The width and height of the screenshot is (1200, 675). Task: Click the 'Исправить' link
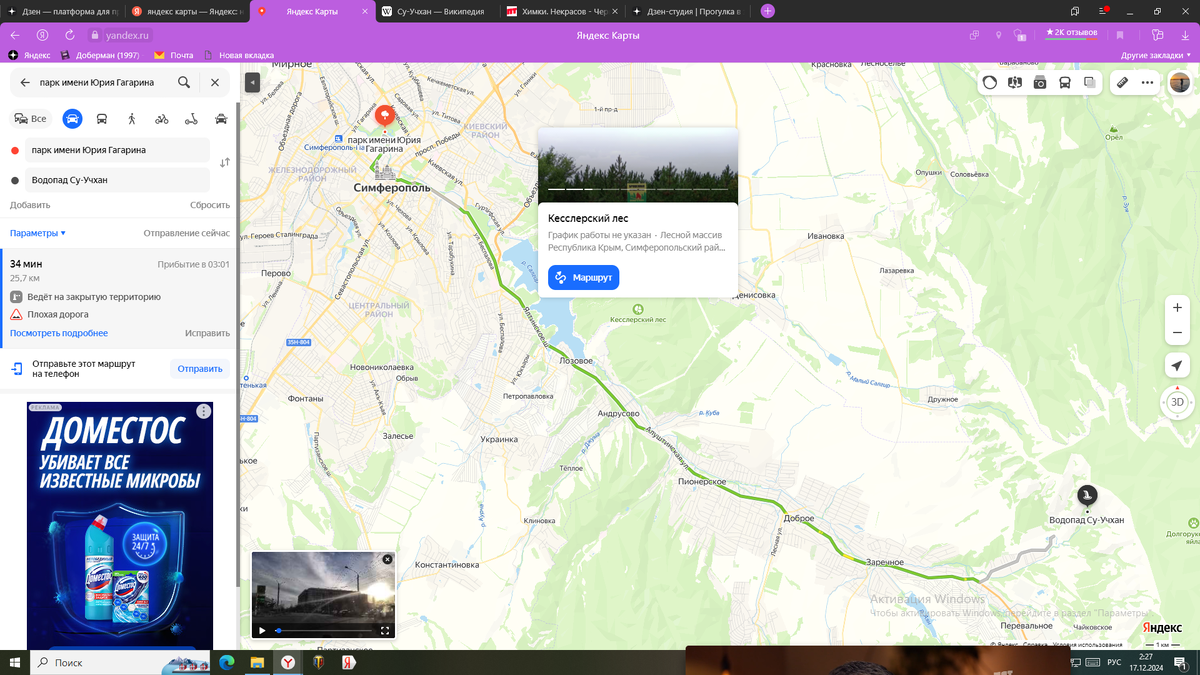pos(207,333)
